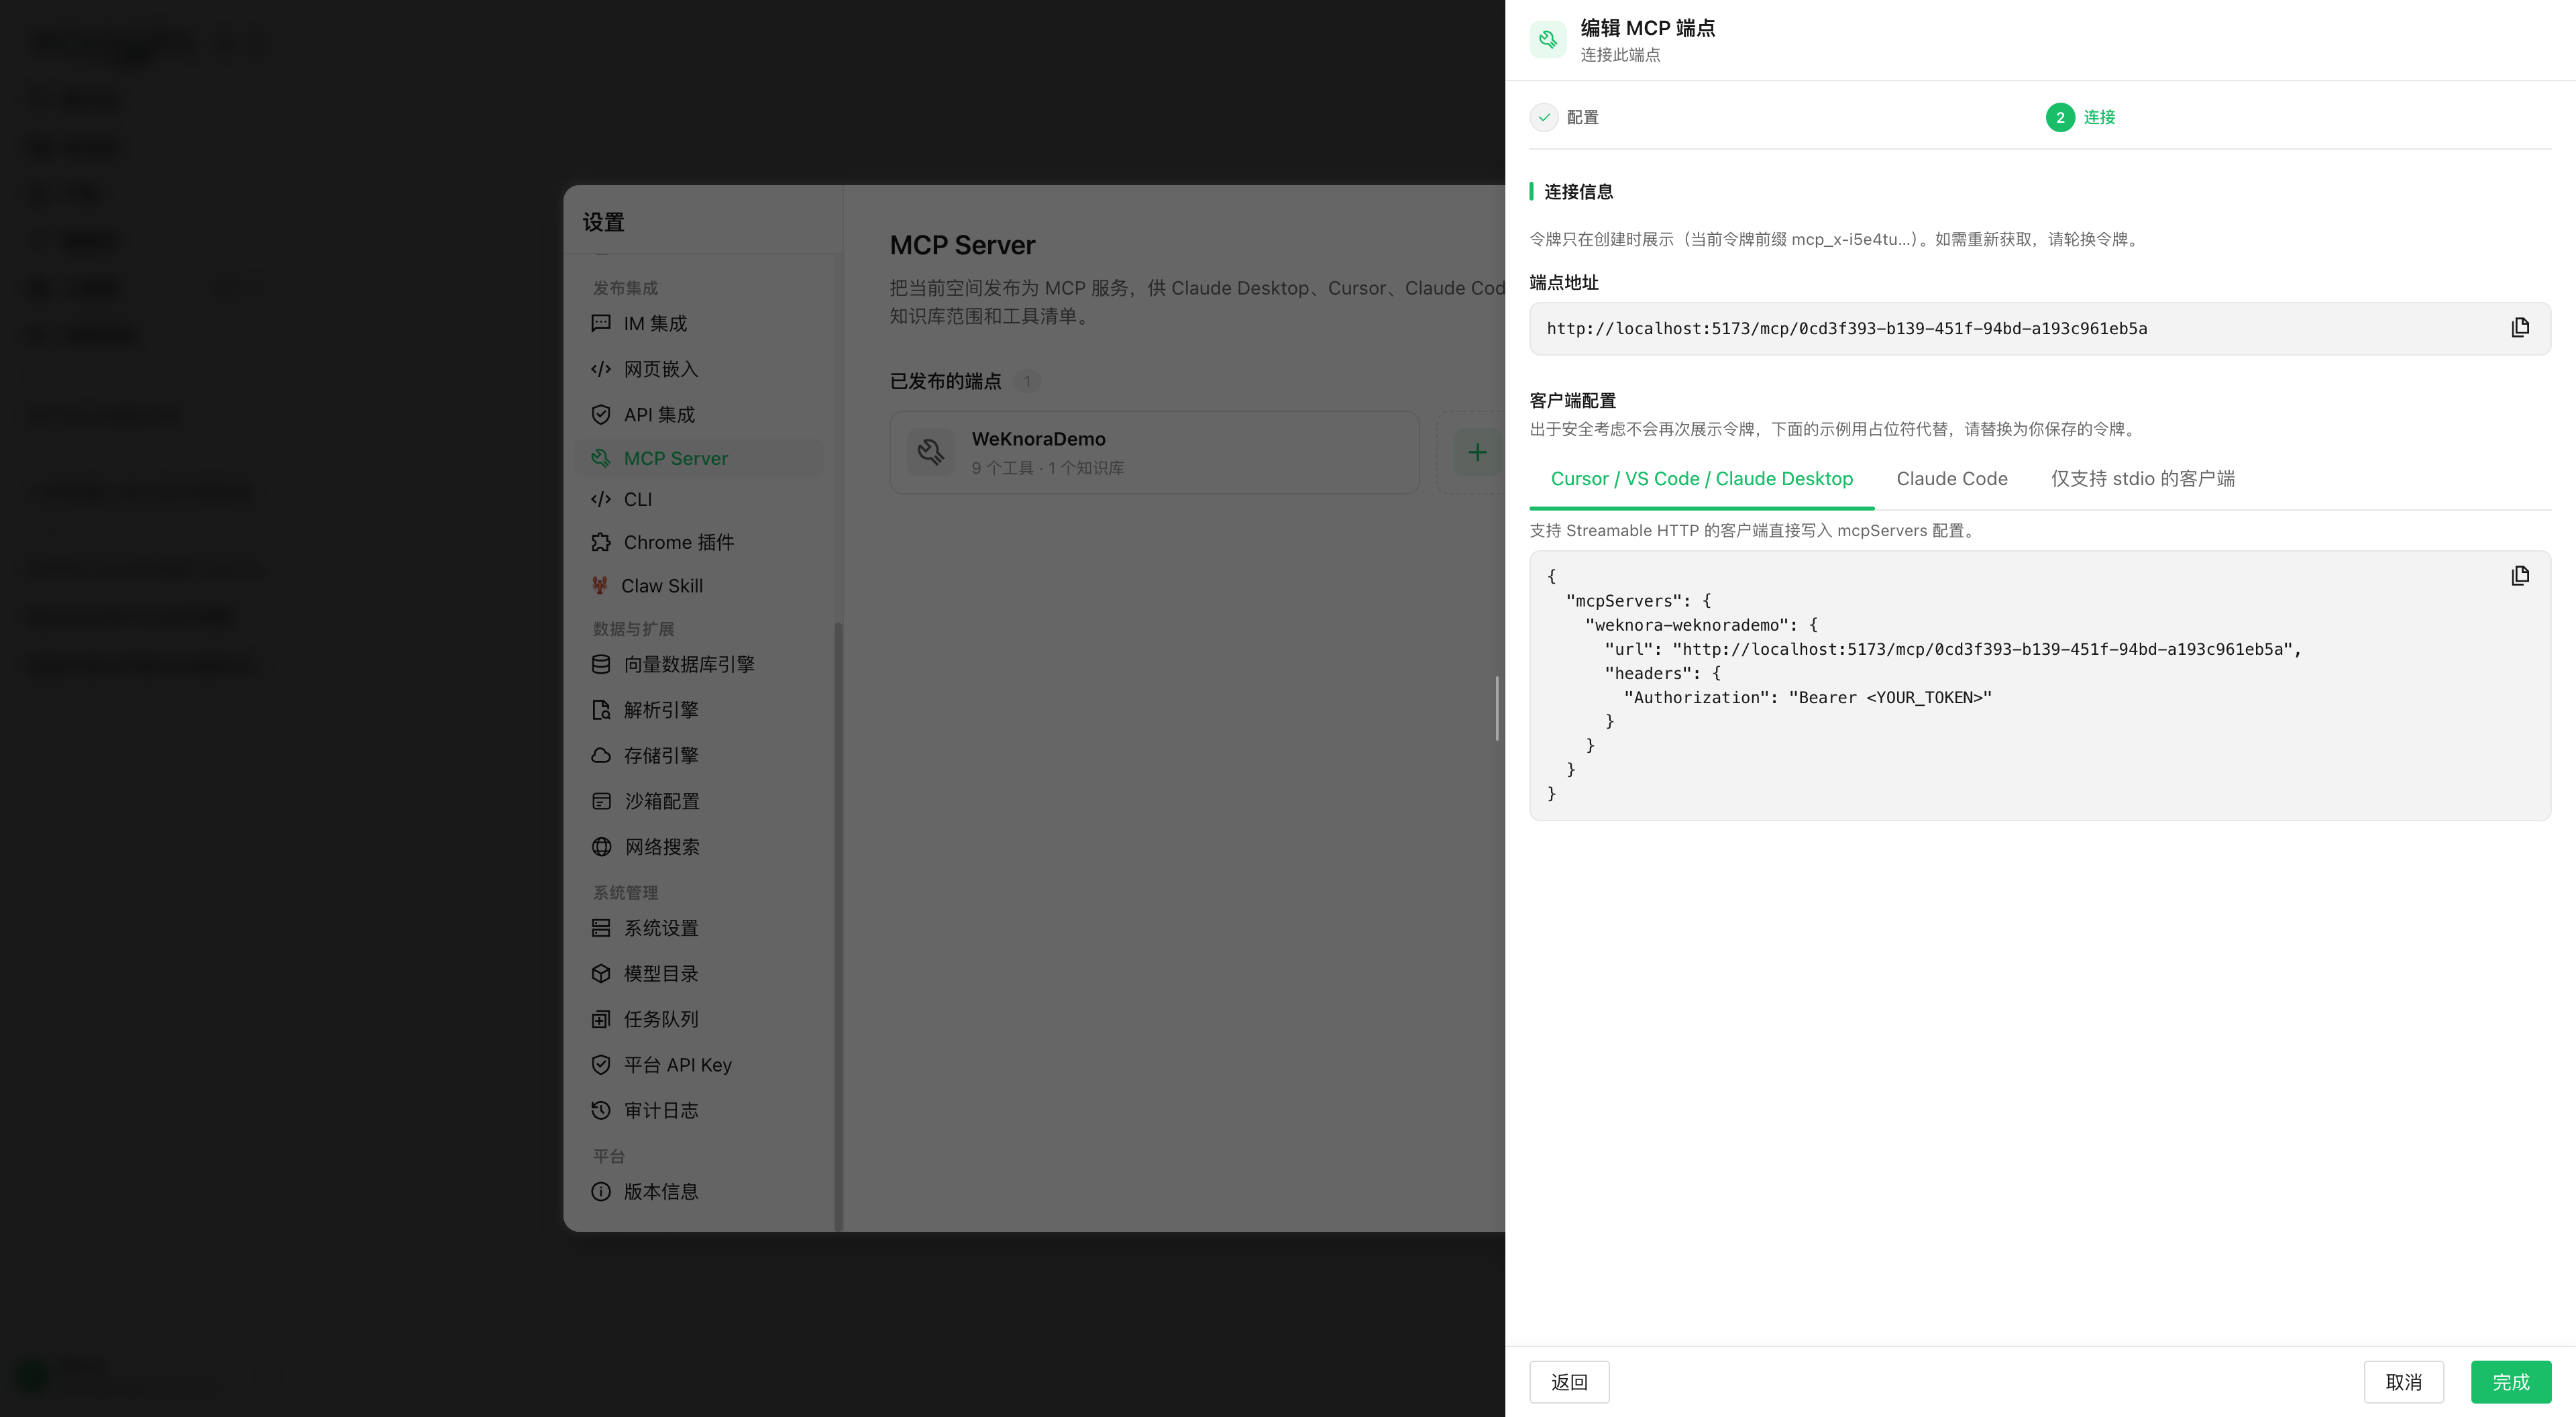This screenshot has width=2576, height=1417.
Task: Select the WeKnoraDemo endpoint card title
Action: (x=1038, y=439)
